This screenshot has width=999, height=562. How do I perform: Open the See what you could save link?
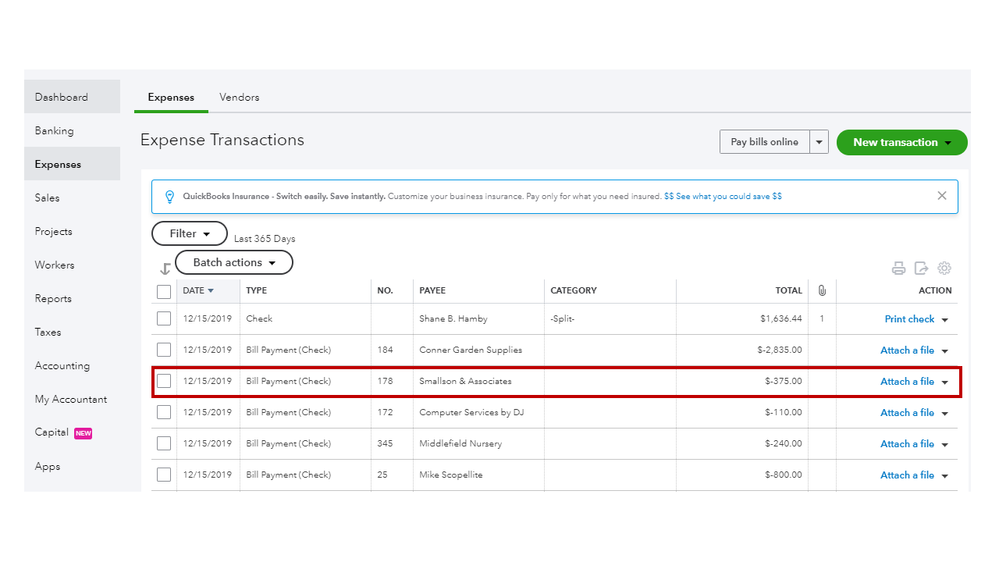pos(723,197)
